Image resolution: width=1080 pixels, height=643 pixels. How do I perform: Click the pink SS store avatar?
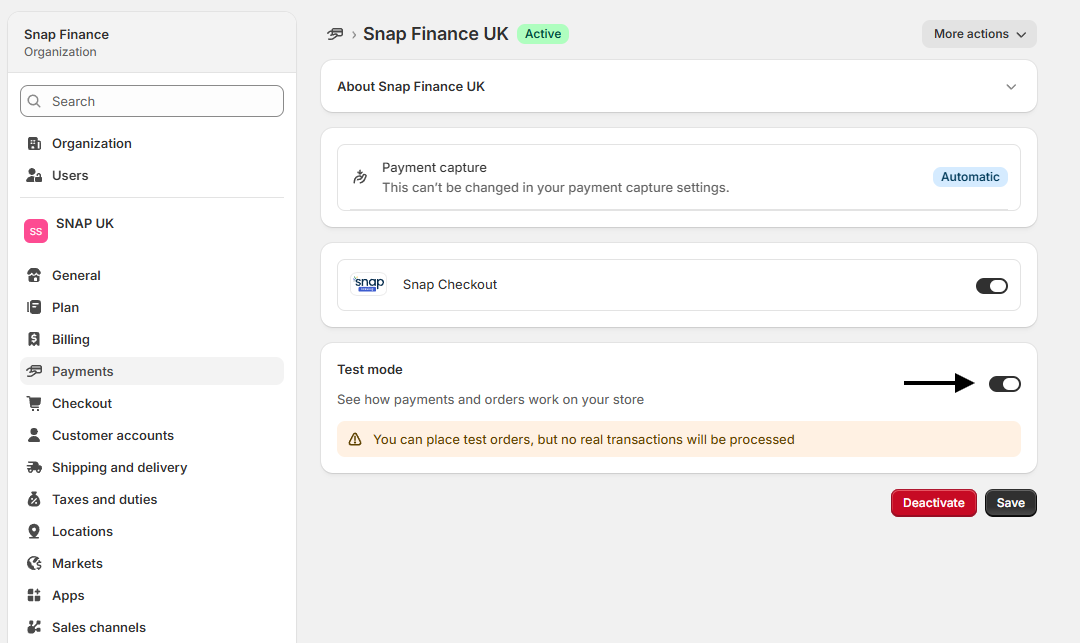point(36,231)
